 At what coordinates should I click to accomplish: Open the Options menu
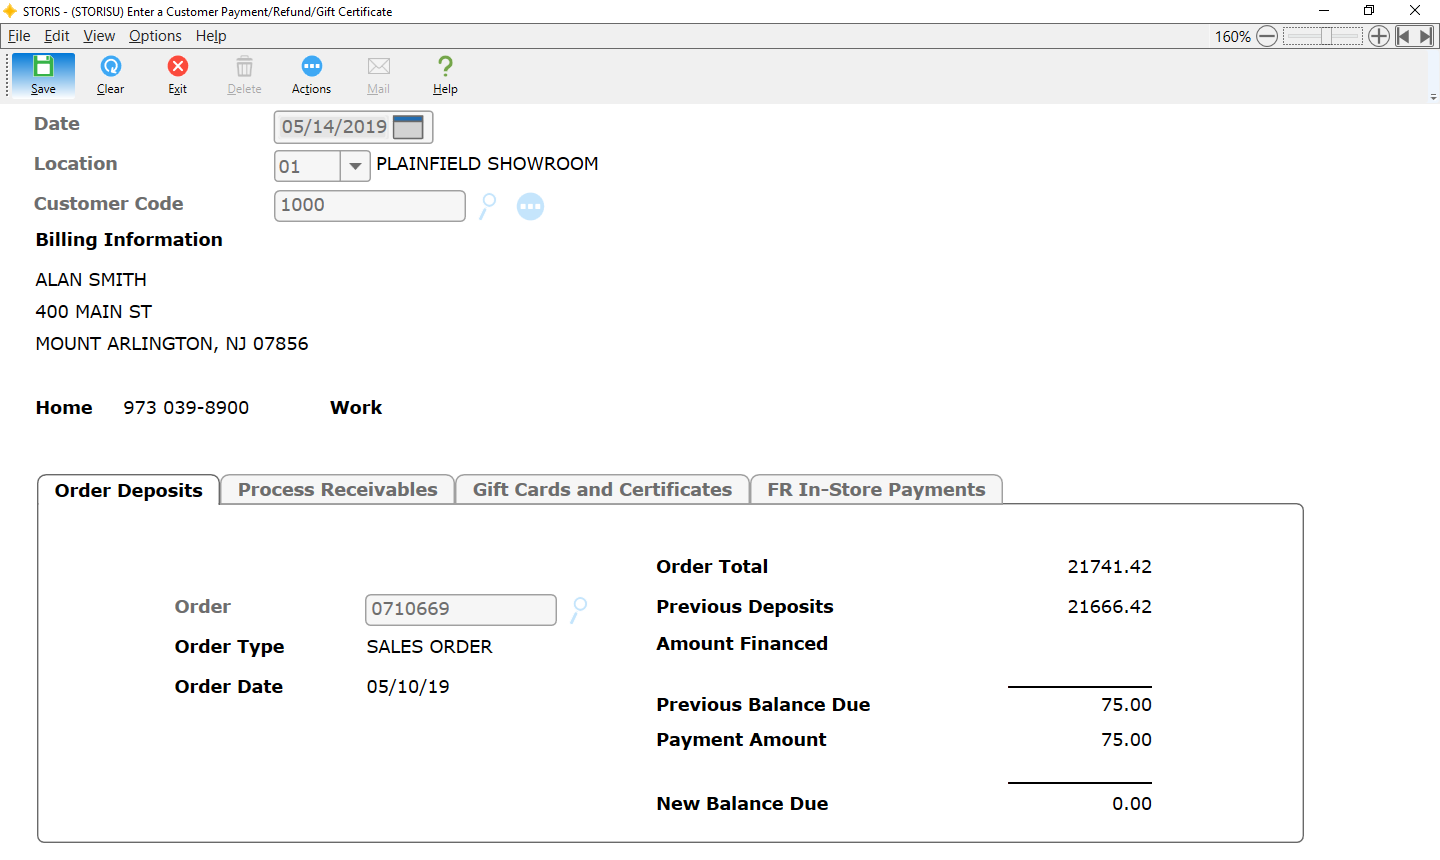click(x=155, y=36)
